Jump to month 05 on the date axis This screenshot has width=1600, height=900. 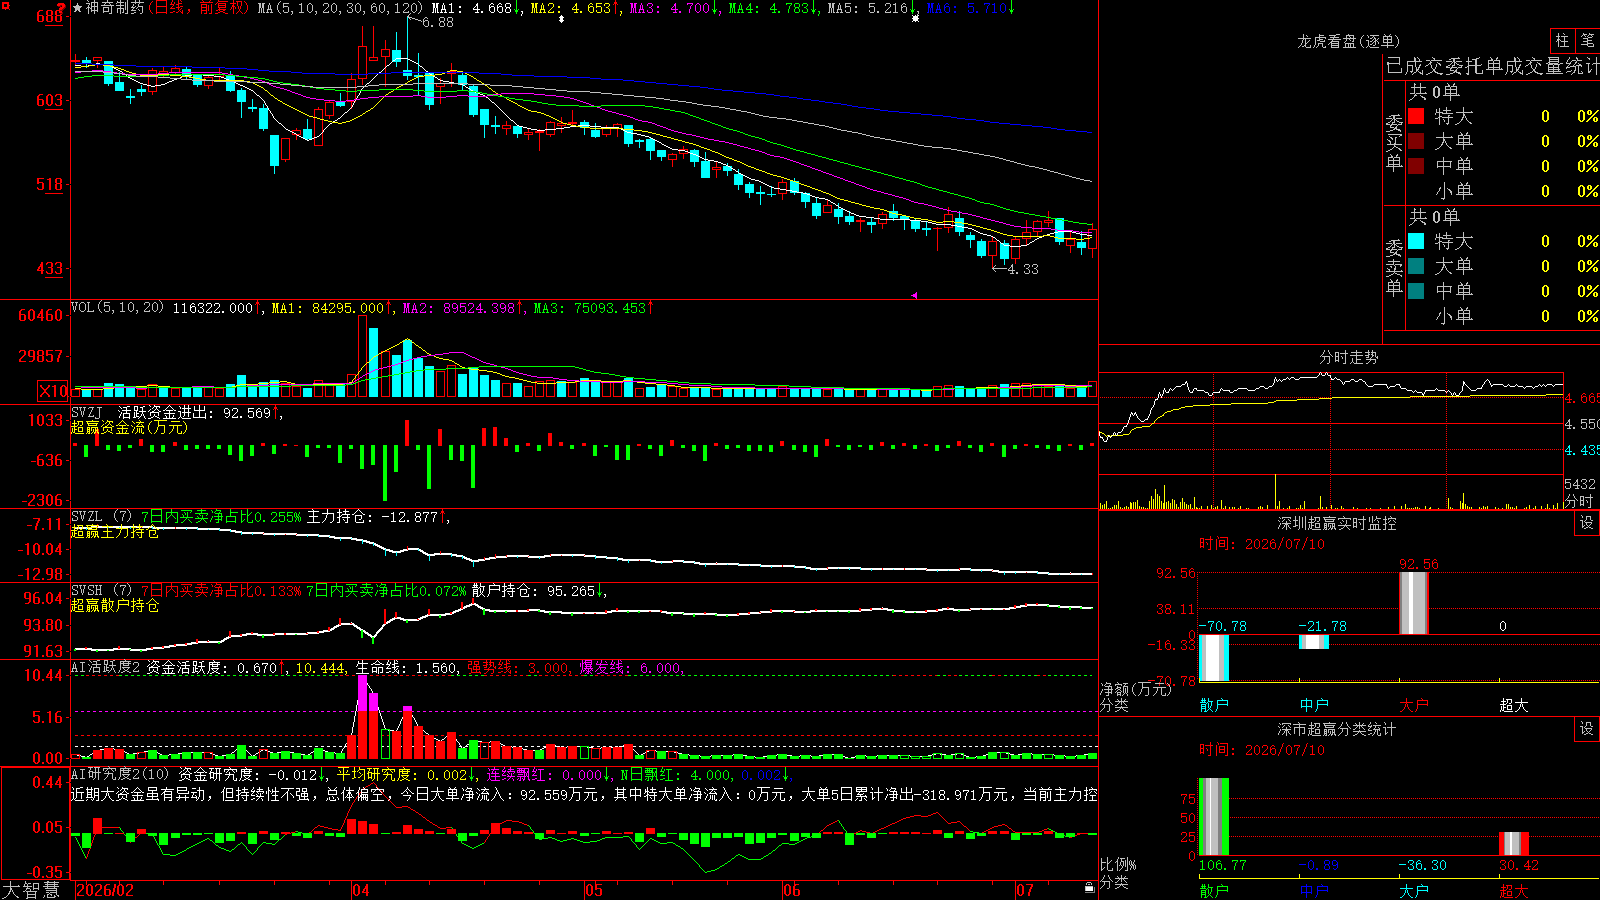(x=594, y=890)
